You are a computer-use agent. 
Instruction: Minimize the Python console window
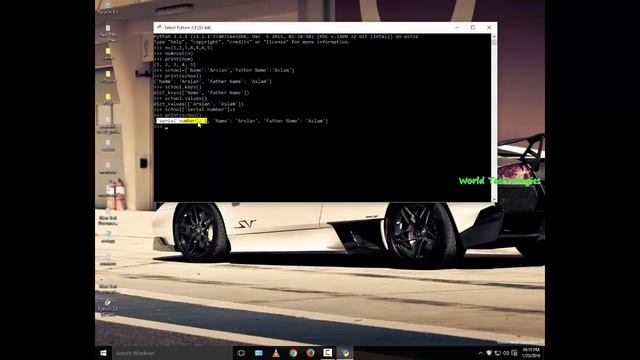click(457, 27)
